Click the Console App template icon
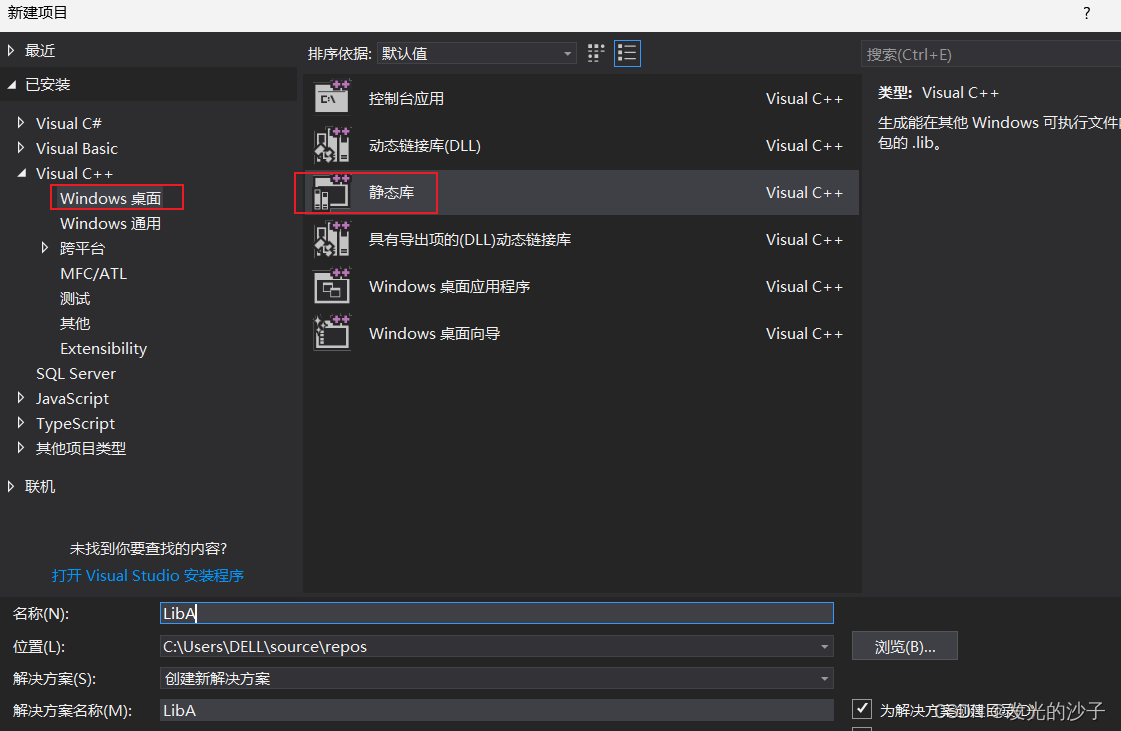 click(x=332, y=98)
